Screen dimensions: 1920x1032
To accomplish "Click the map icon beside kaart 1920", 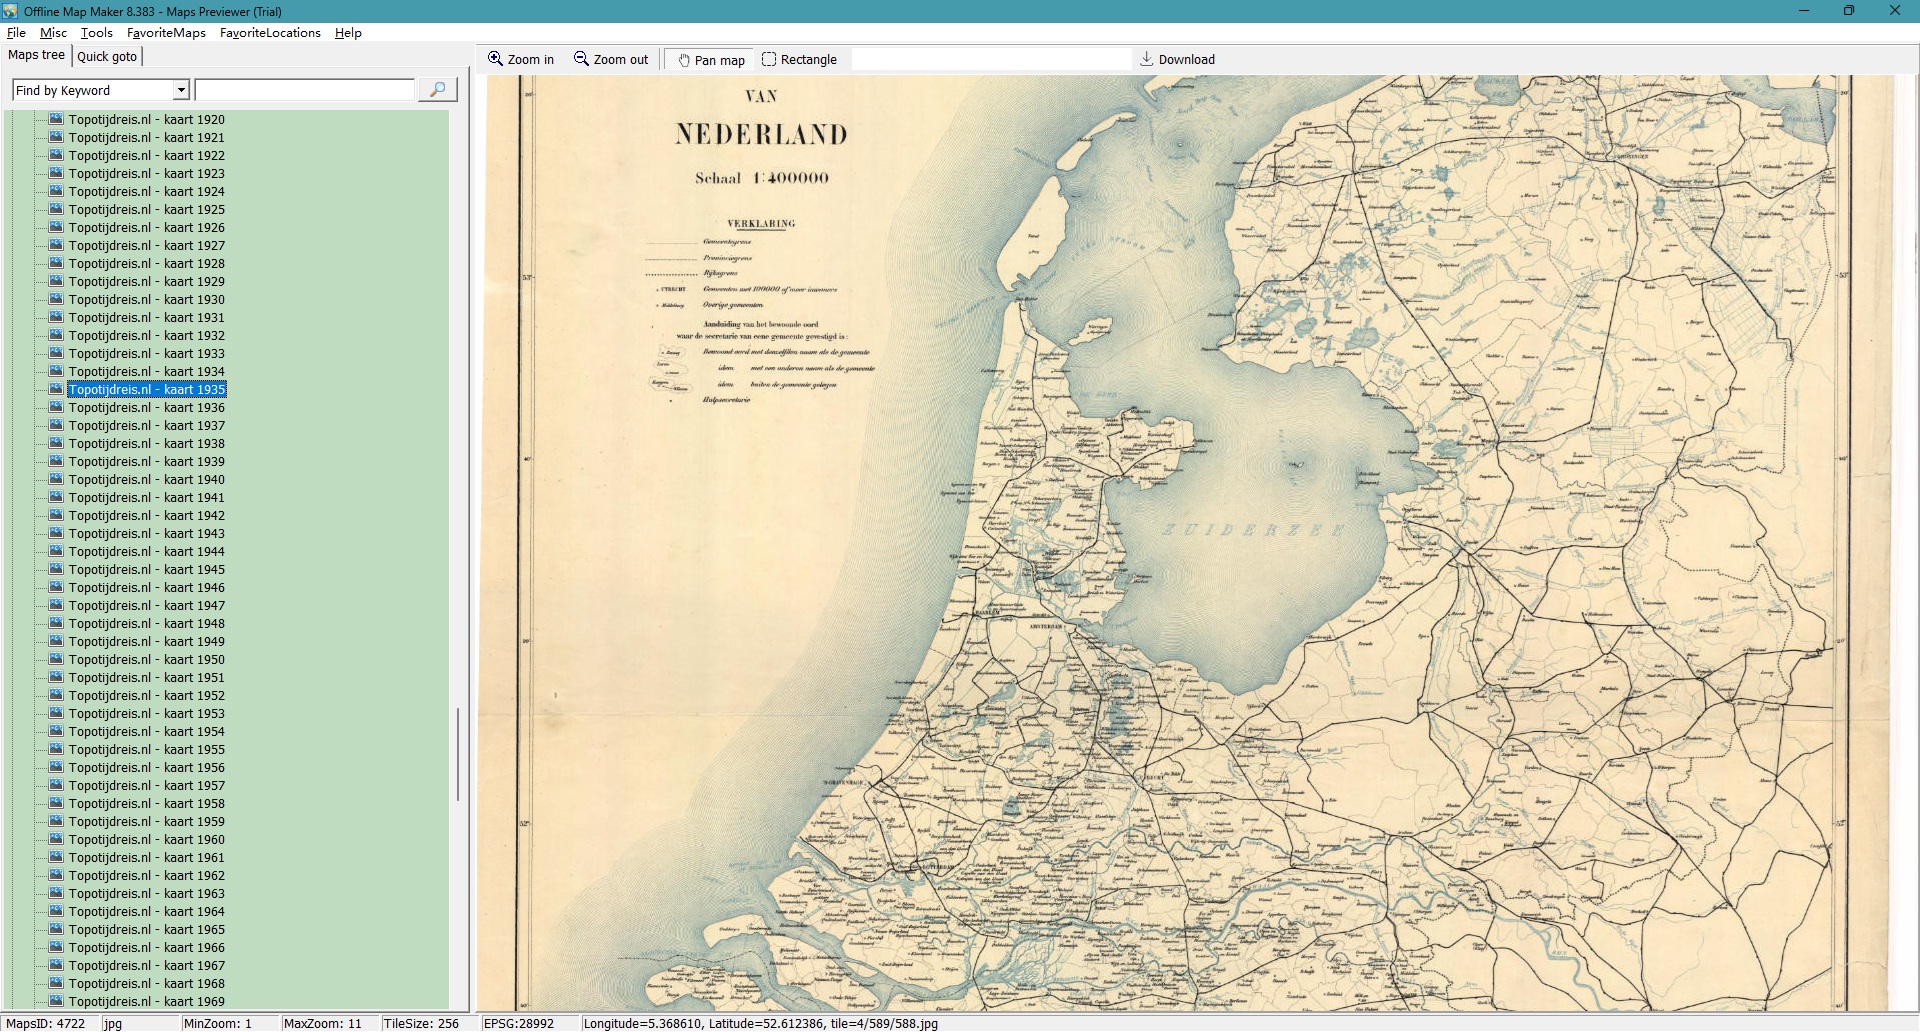I will click(x=56, y=119).
